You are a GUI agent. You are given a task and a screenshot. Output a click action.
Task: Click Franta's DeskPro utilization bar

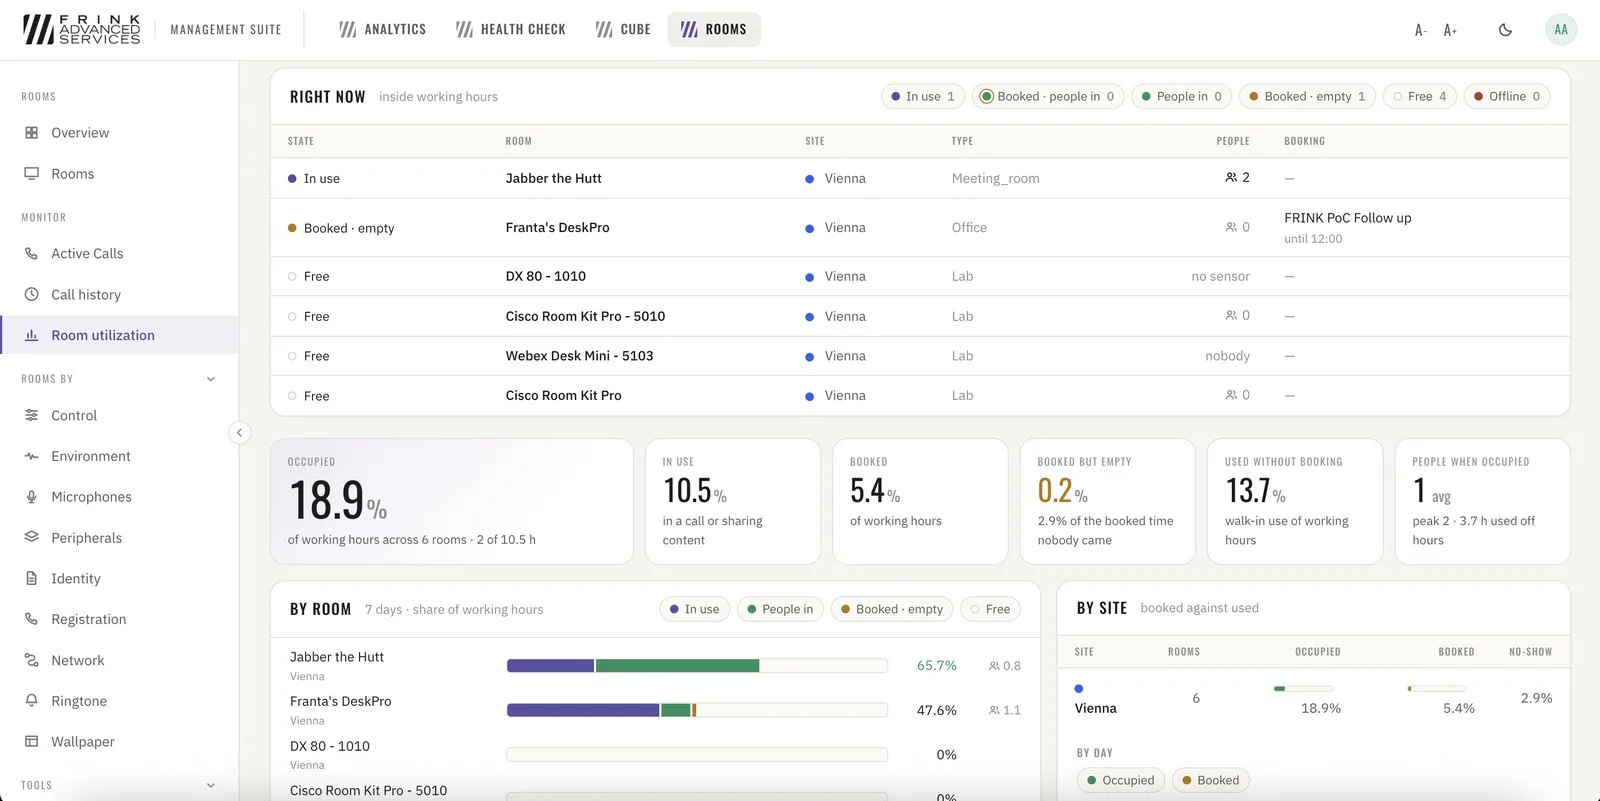coord(697,710)
